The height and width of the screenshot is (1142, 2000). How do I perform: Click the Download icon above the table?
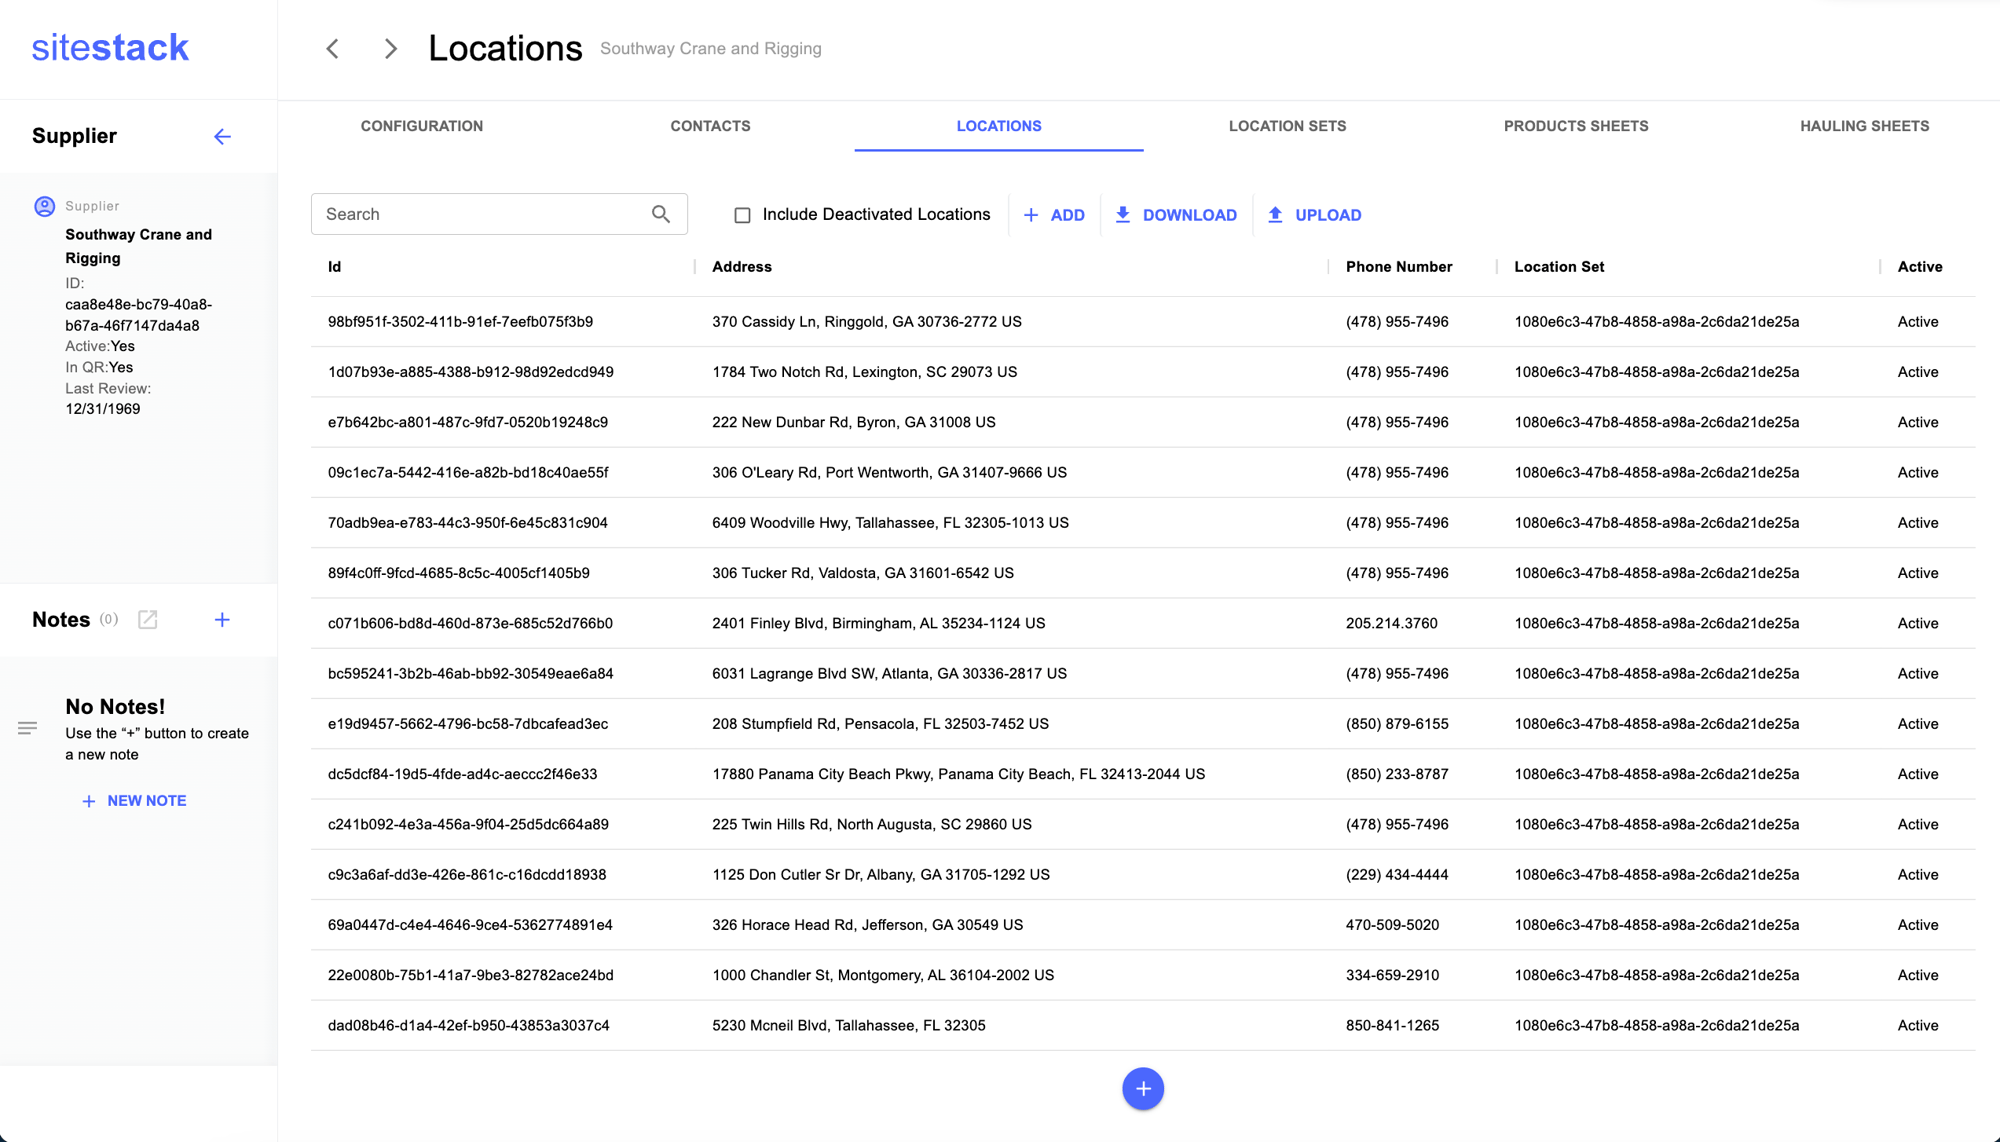coord(1123,214)
